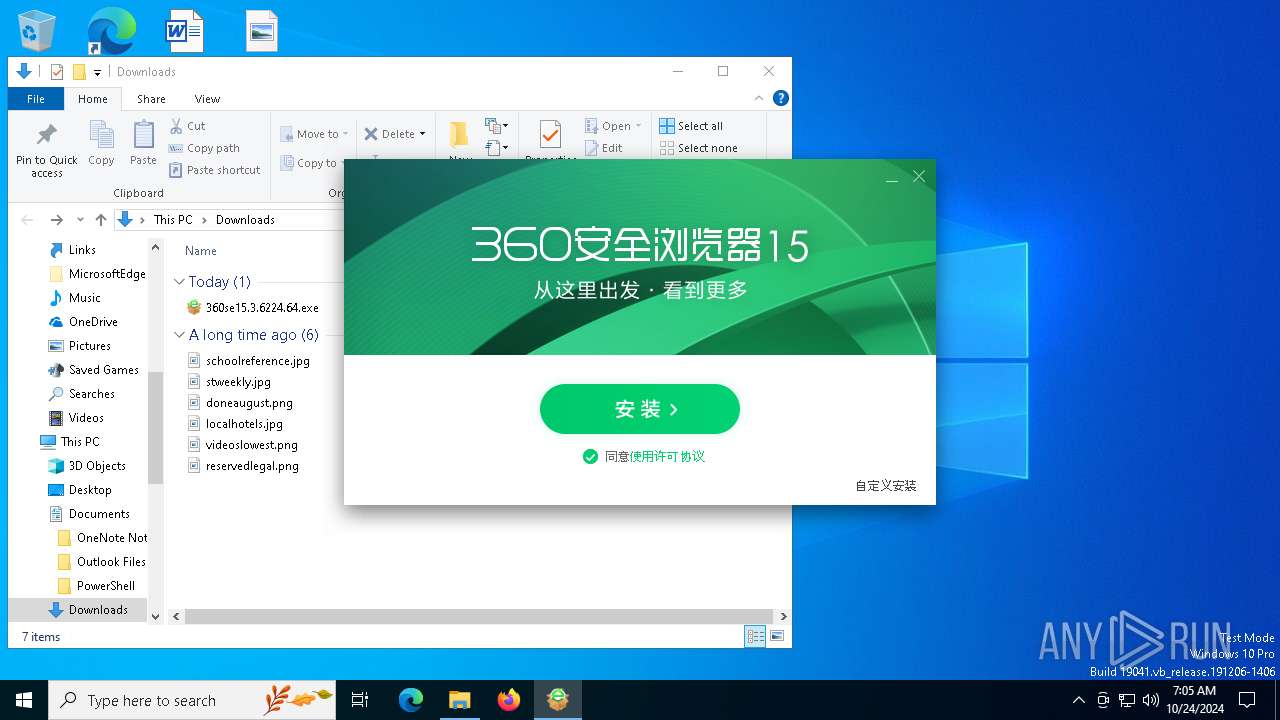
Task: Open the Copy to dropdown
Action: [311, 163]
